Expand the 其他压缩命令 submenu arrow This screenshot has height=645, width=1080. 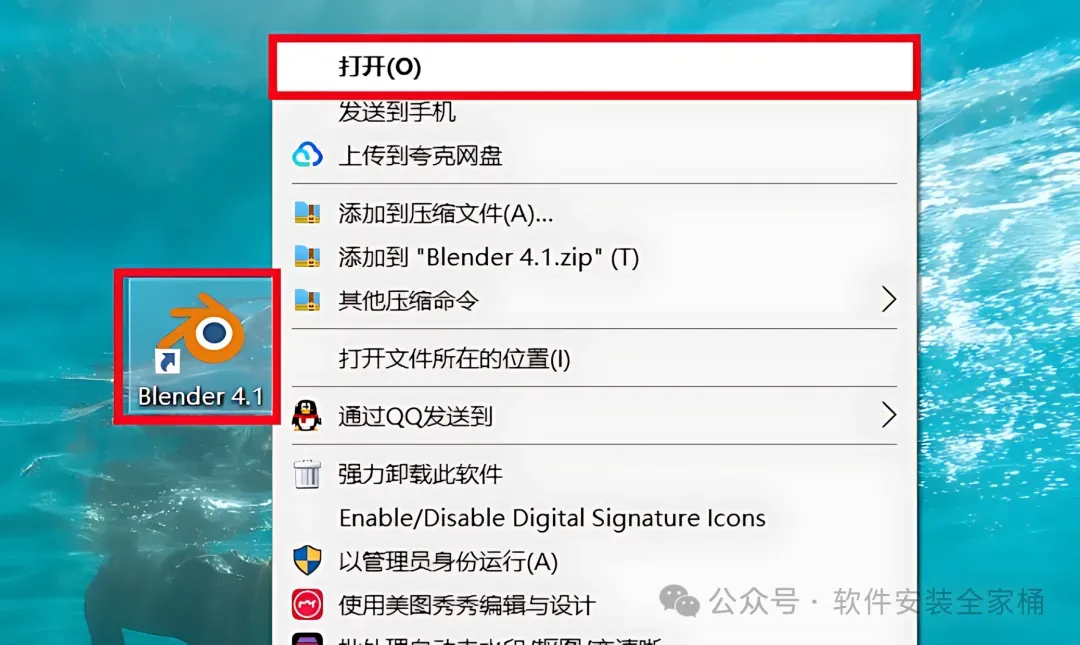tap(889, 300)
